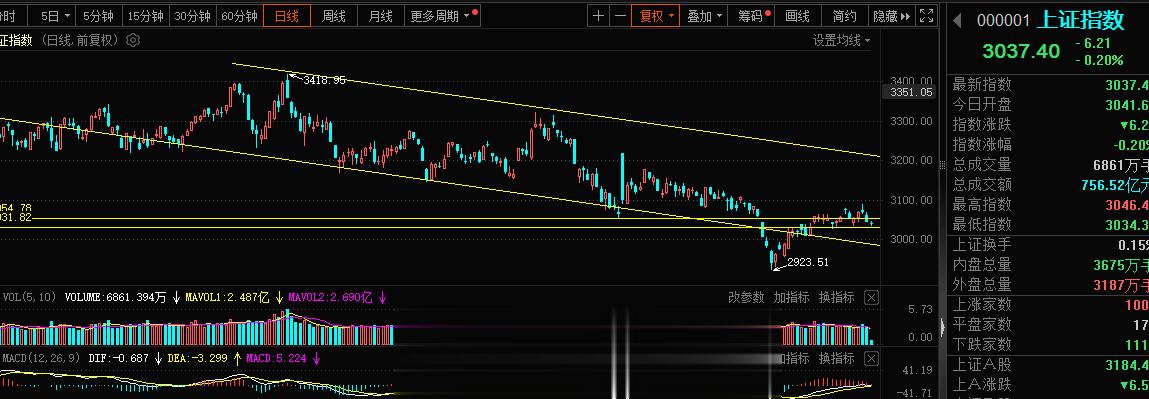Viewport: 1149px width, 399px height.
Task: Select the 上涨家数 row
Action: point(1048,305)
